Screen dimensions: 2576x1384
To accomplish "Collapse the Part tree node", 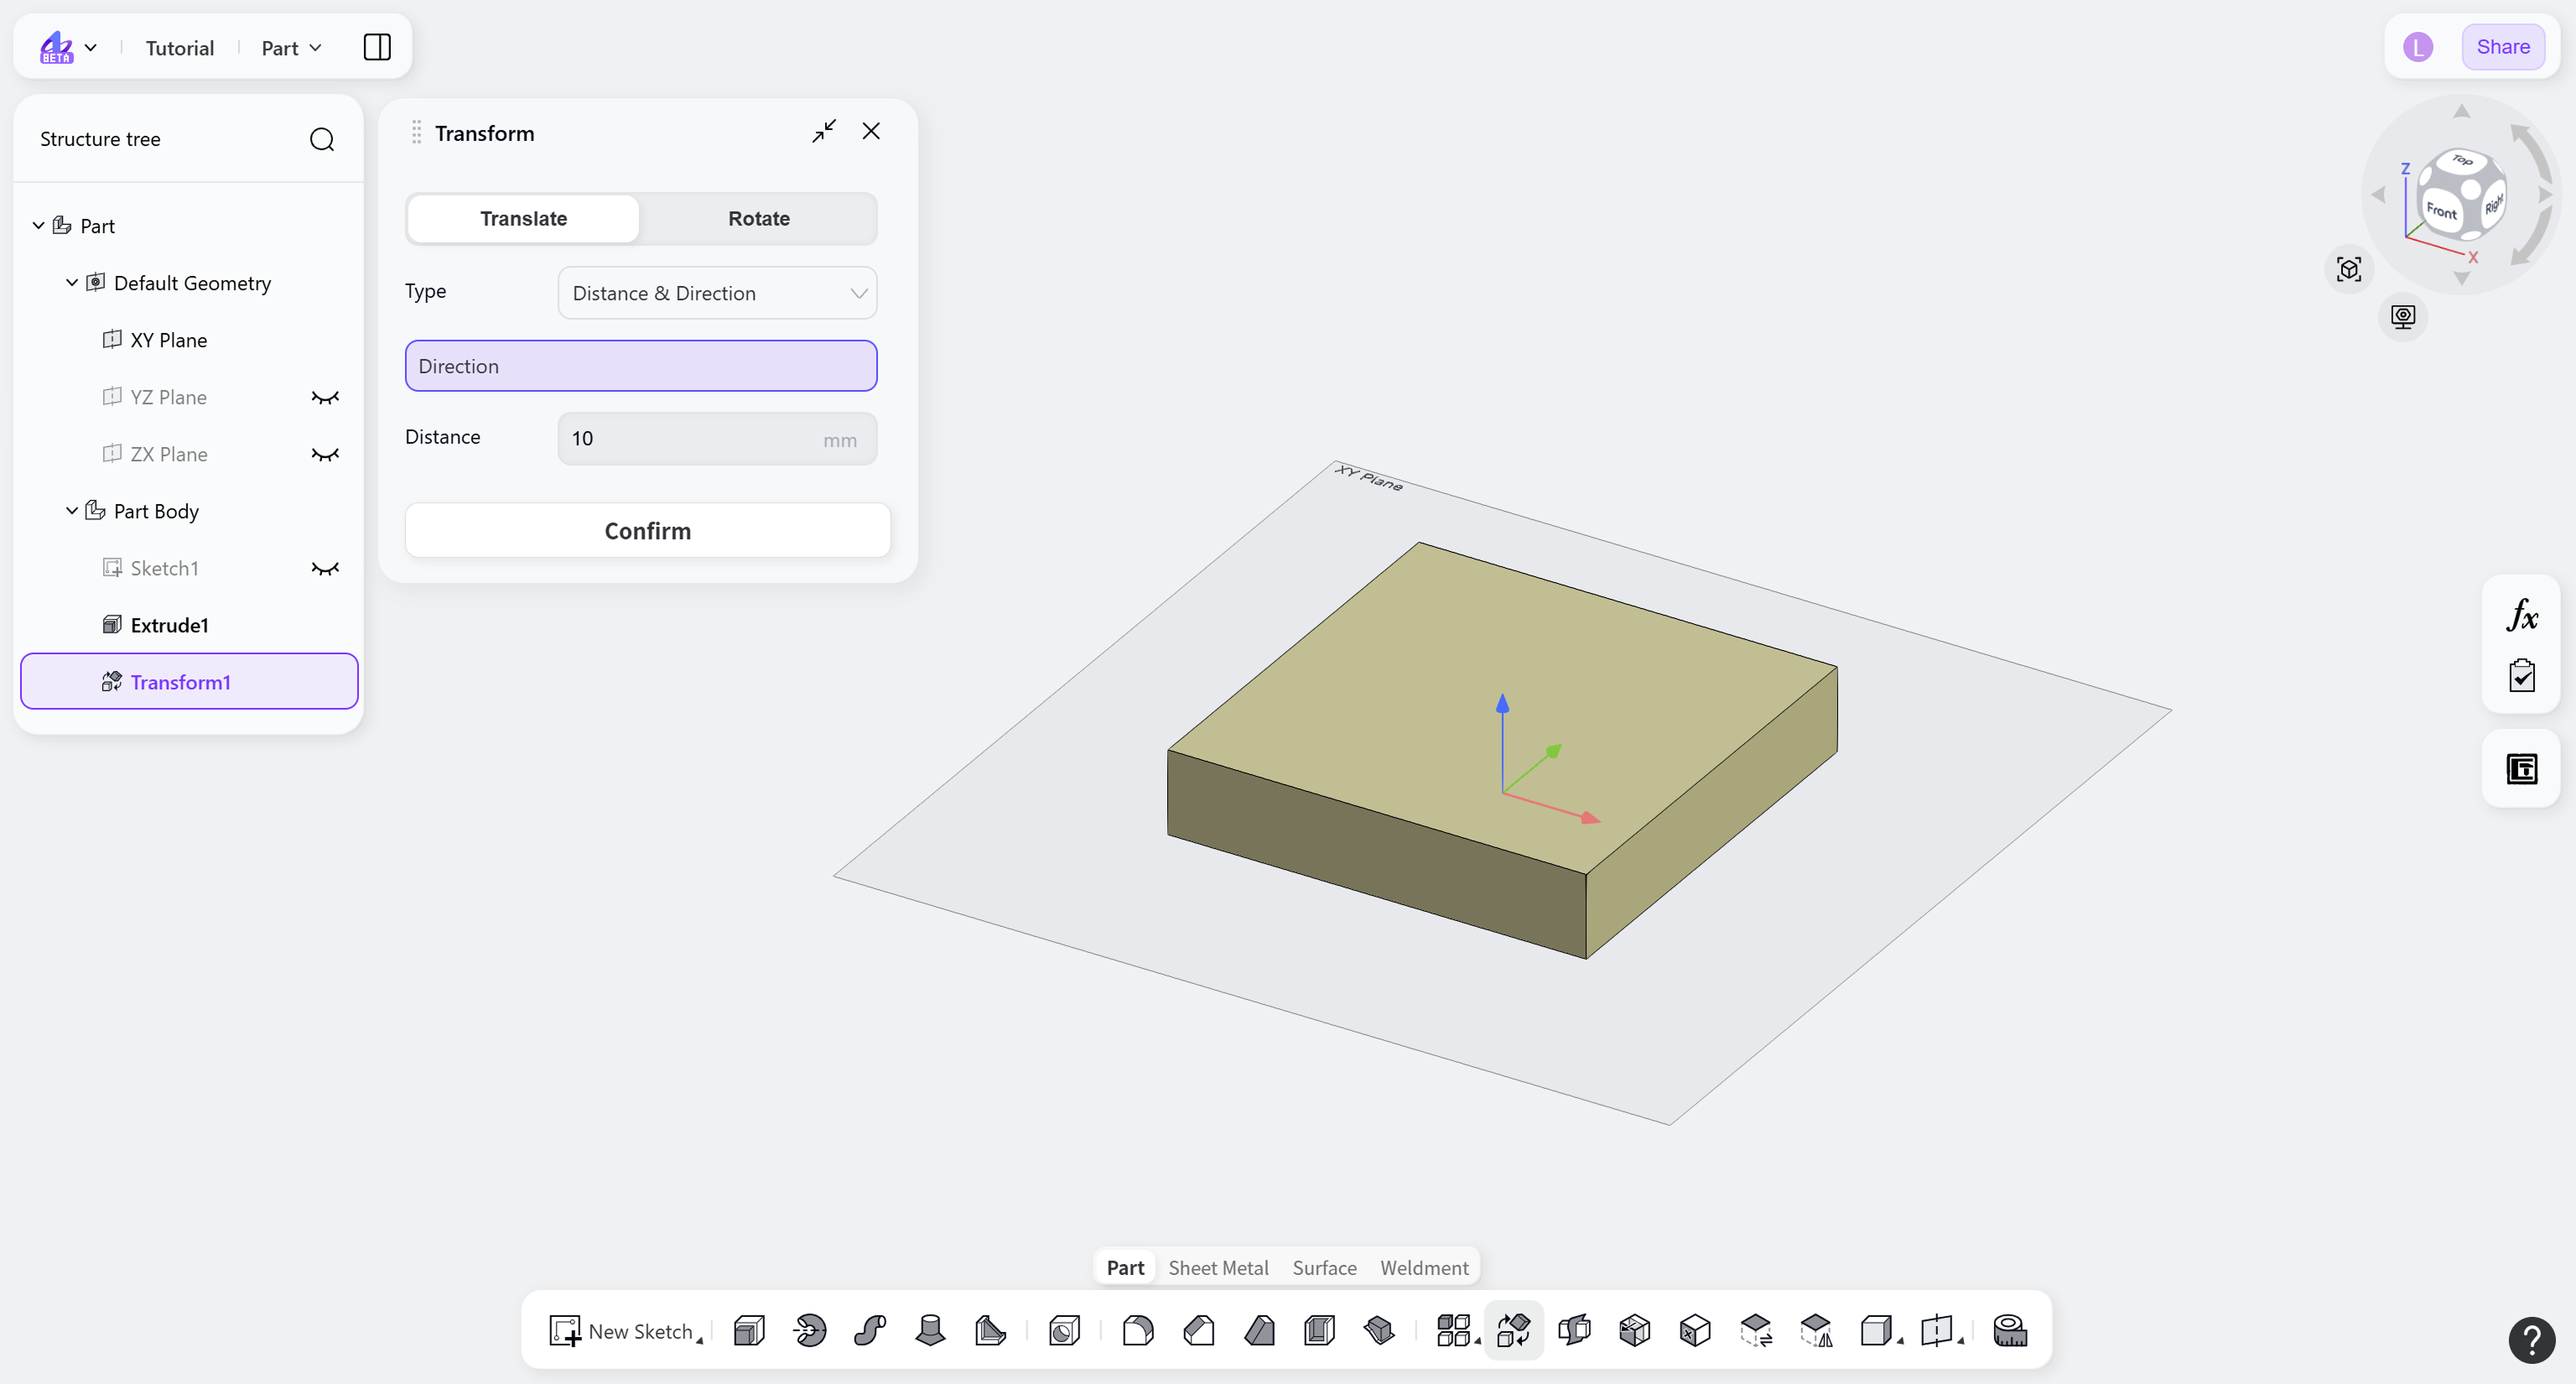I will point(38,226).
